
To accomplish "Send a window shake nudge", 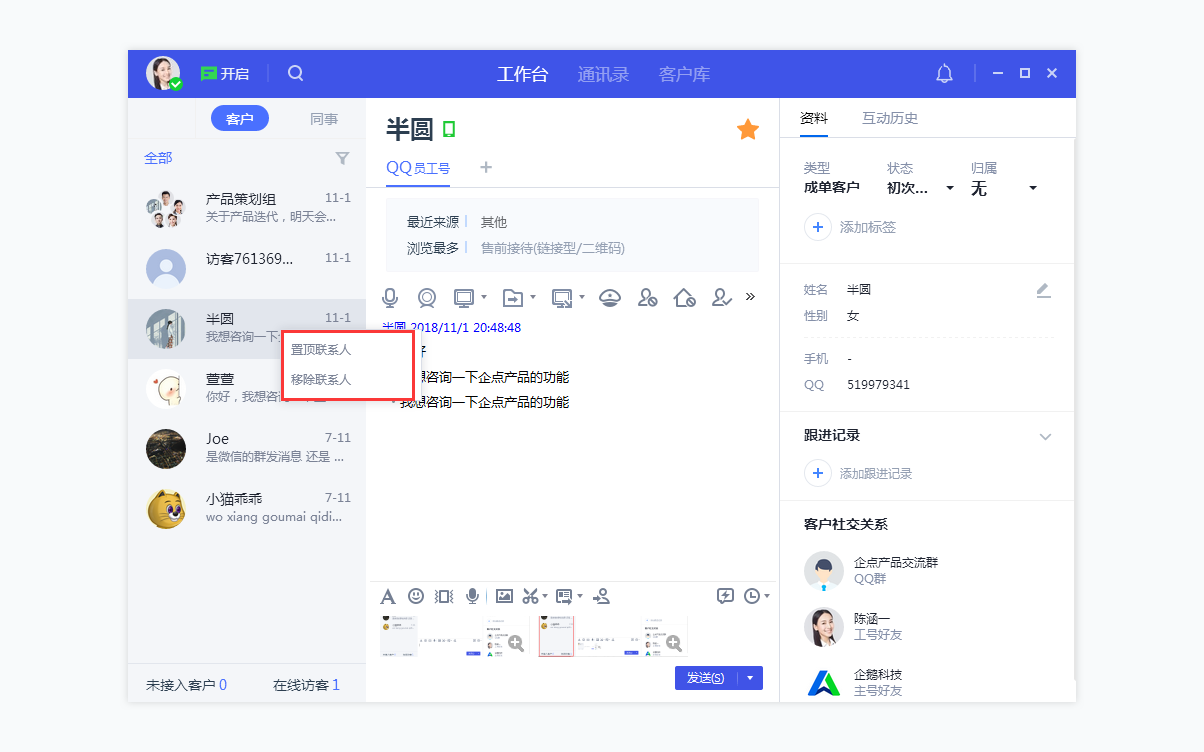I will click(x=444, y=596).
